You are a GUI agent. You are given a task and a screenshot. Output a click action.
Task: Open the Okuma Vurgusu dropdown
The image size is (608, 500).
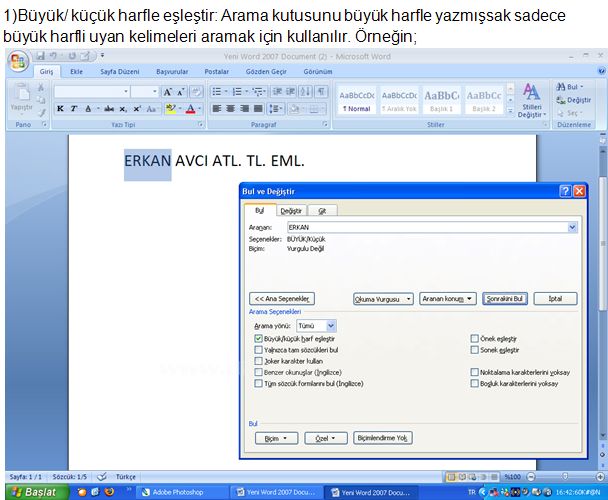point(383,299)
